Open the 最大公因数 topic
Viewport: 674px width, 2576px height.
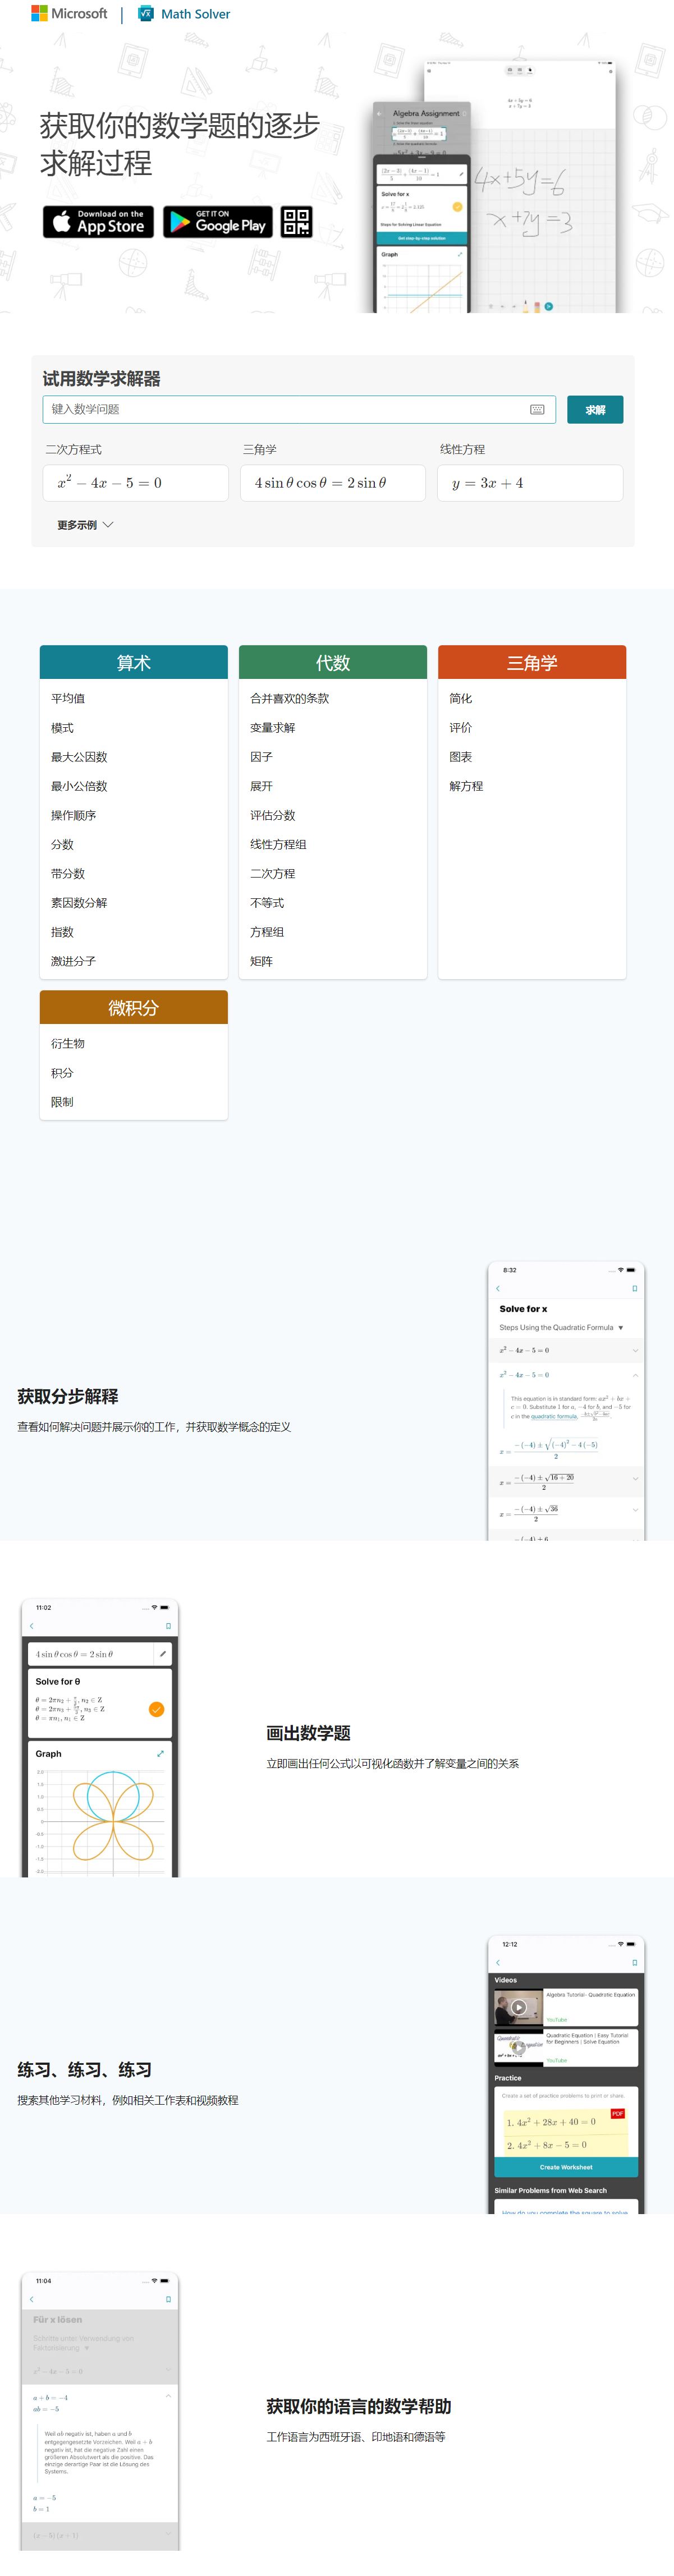pyautogui.click(x=79, y=757)
